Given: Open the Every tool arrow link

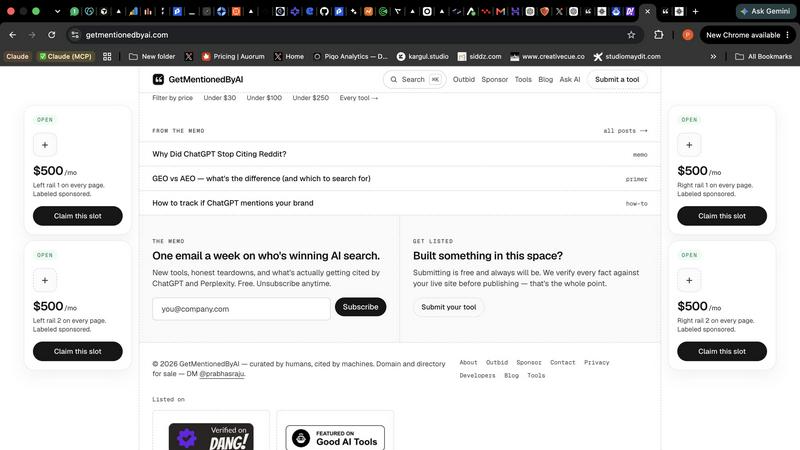Looking at the screenshot, I should pyautogui.click(x=359, y=97).
